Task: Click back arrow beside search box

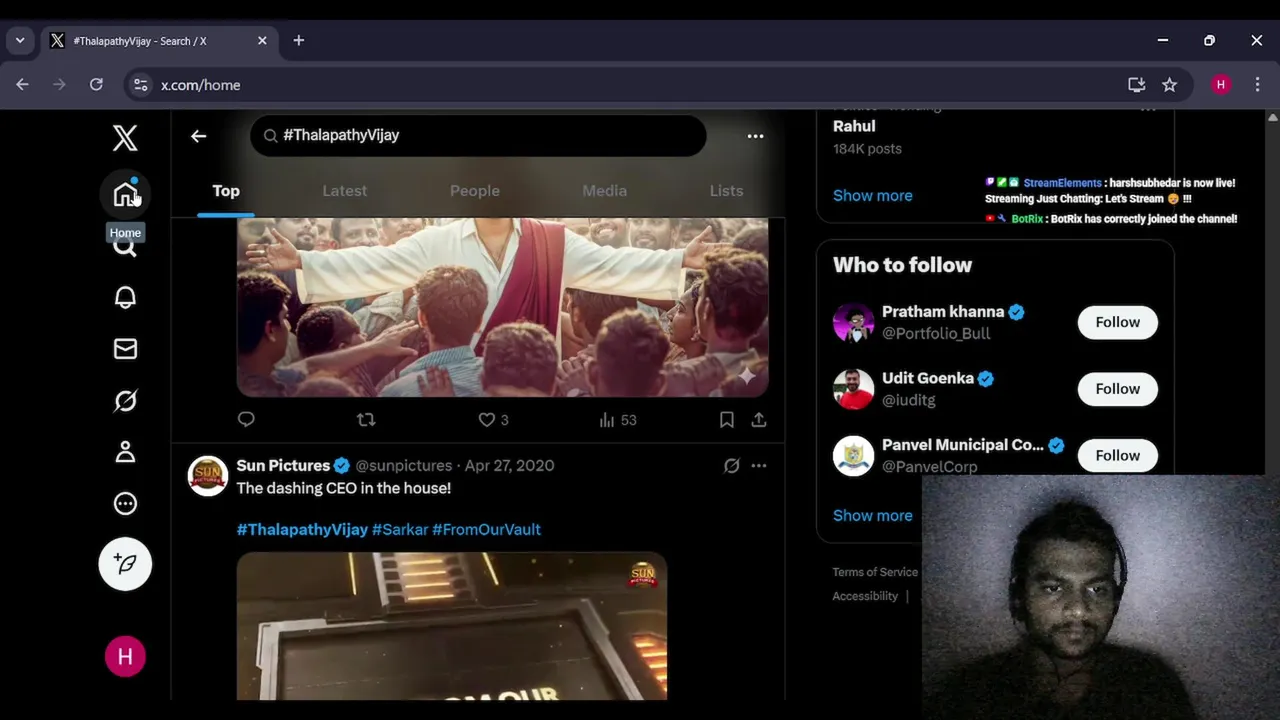Action: (x=198, y=136)
